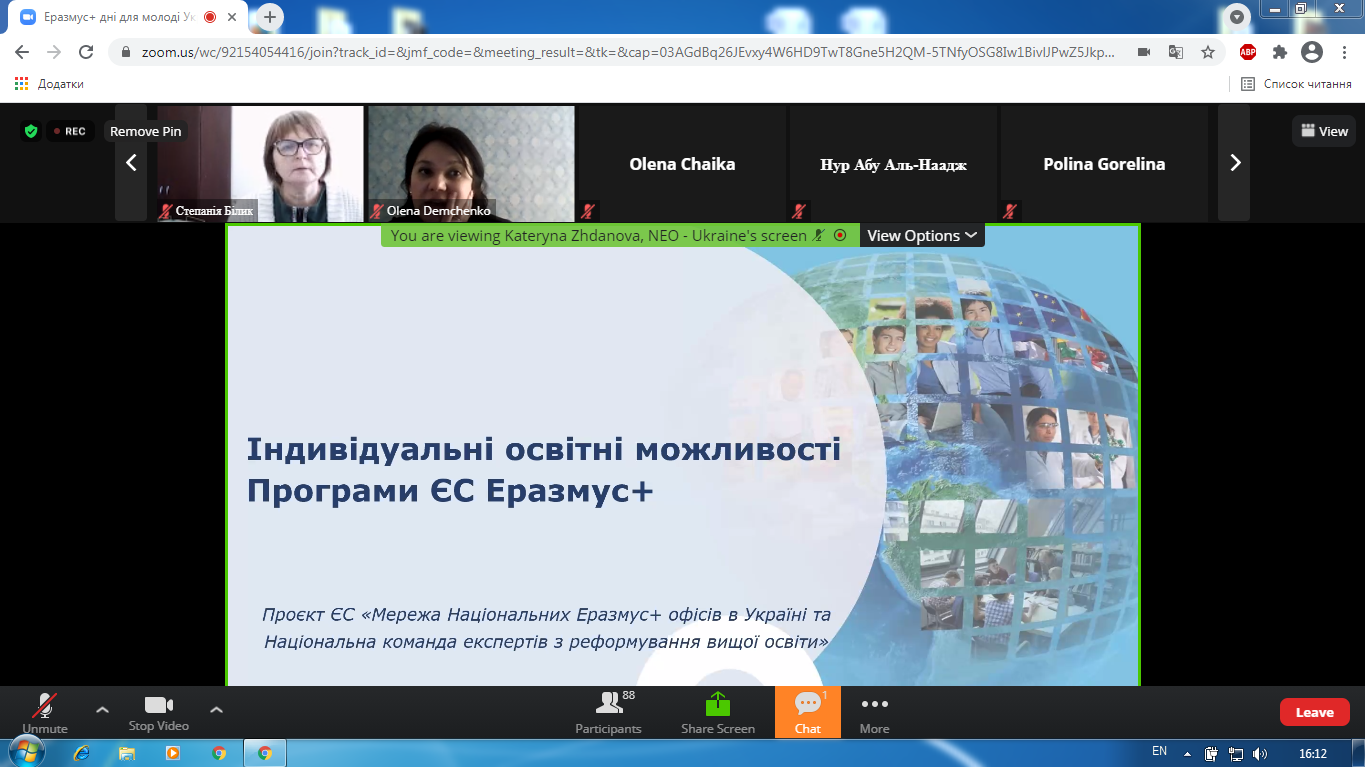Stop Video camera button

158,712
